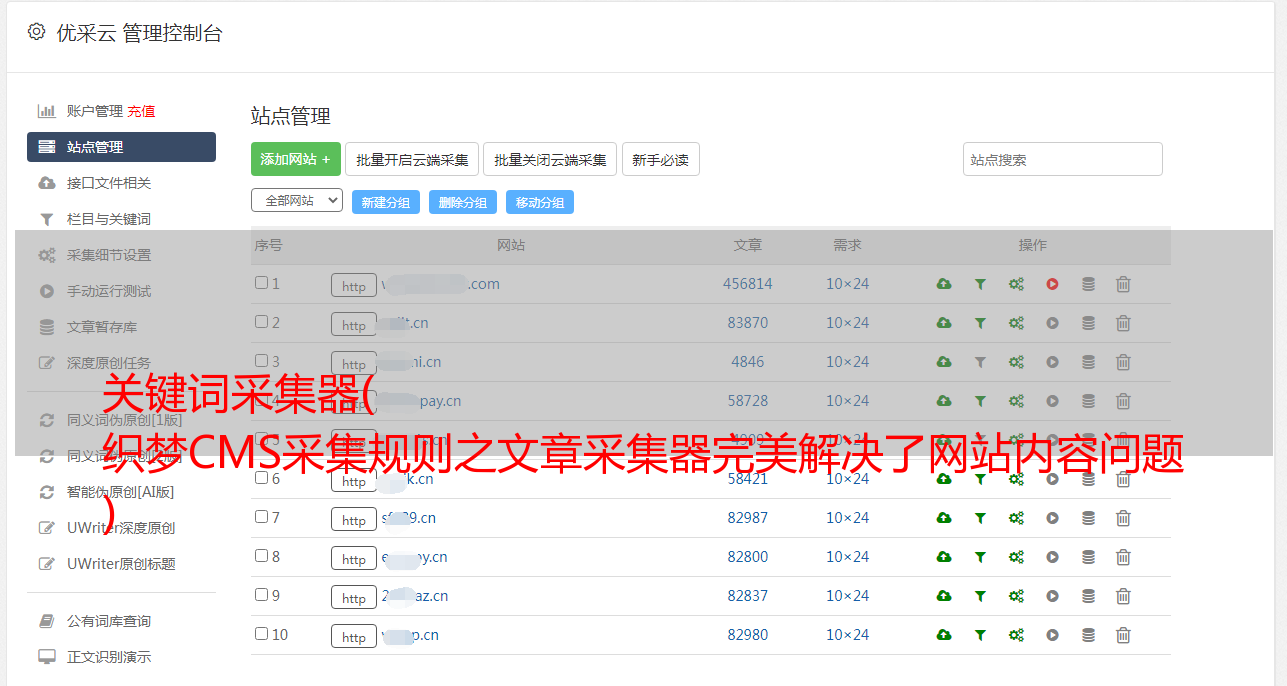
Task: Tick the checkbox for site row 6
Action: 261,478
